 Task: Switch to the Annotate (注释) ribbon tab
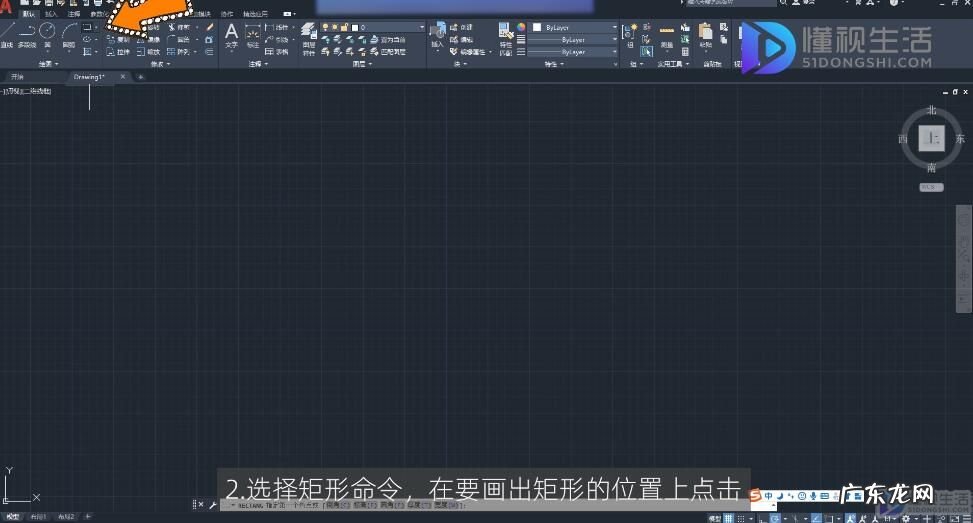point(74,14)
